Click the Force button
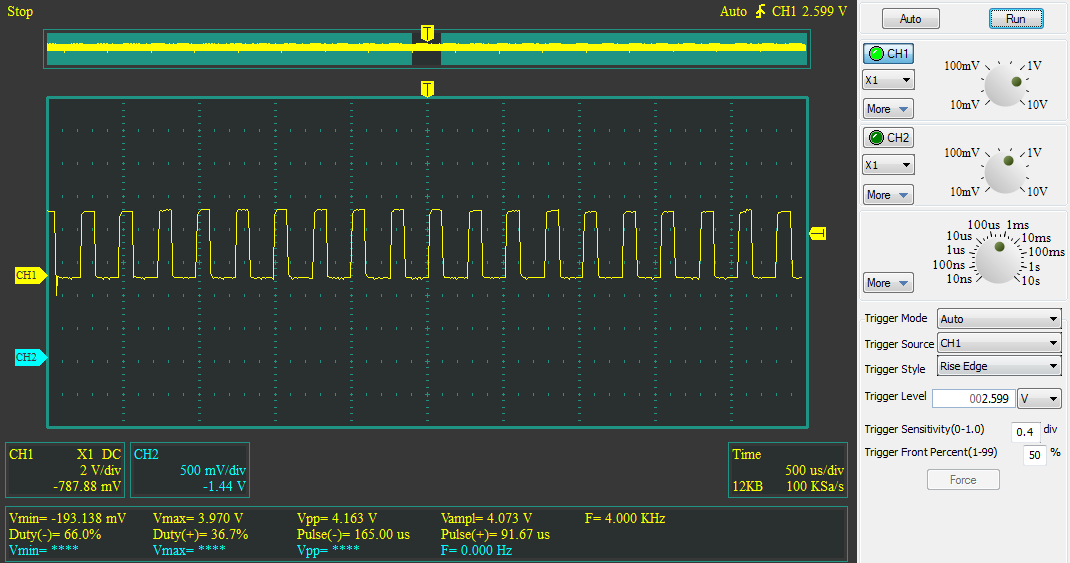The width and height of the screenshot is (1070, 563). click(963, 480)
